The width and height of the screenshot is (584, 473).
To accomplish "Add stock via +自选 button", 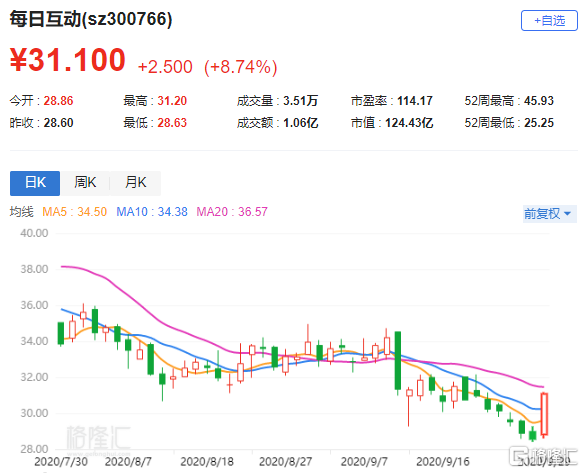I will click(549, 20).
